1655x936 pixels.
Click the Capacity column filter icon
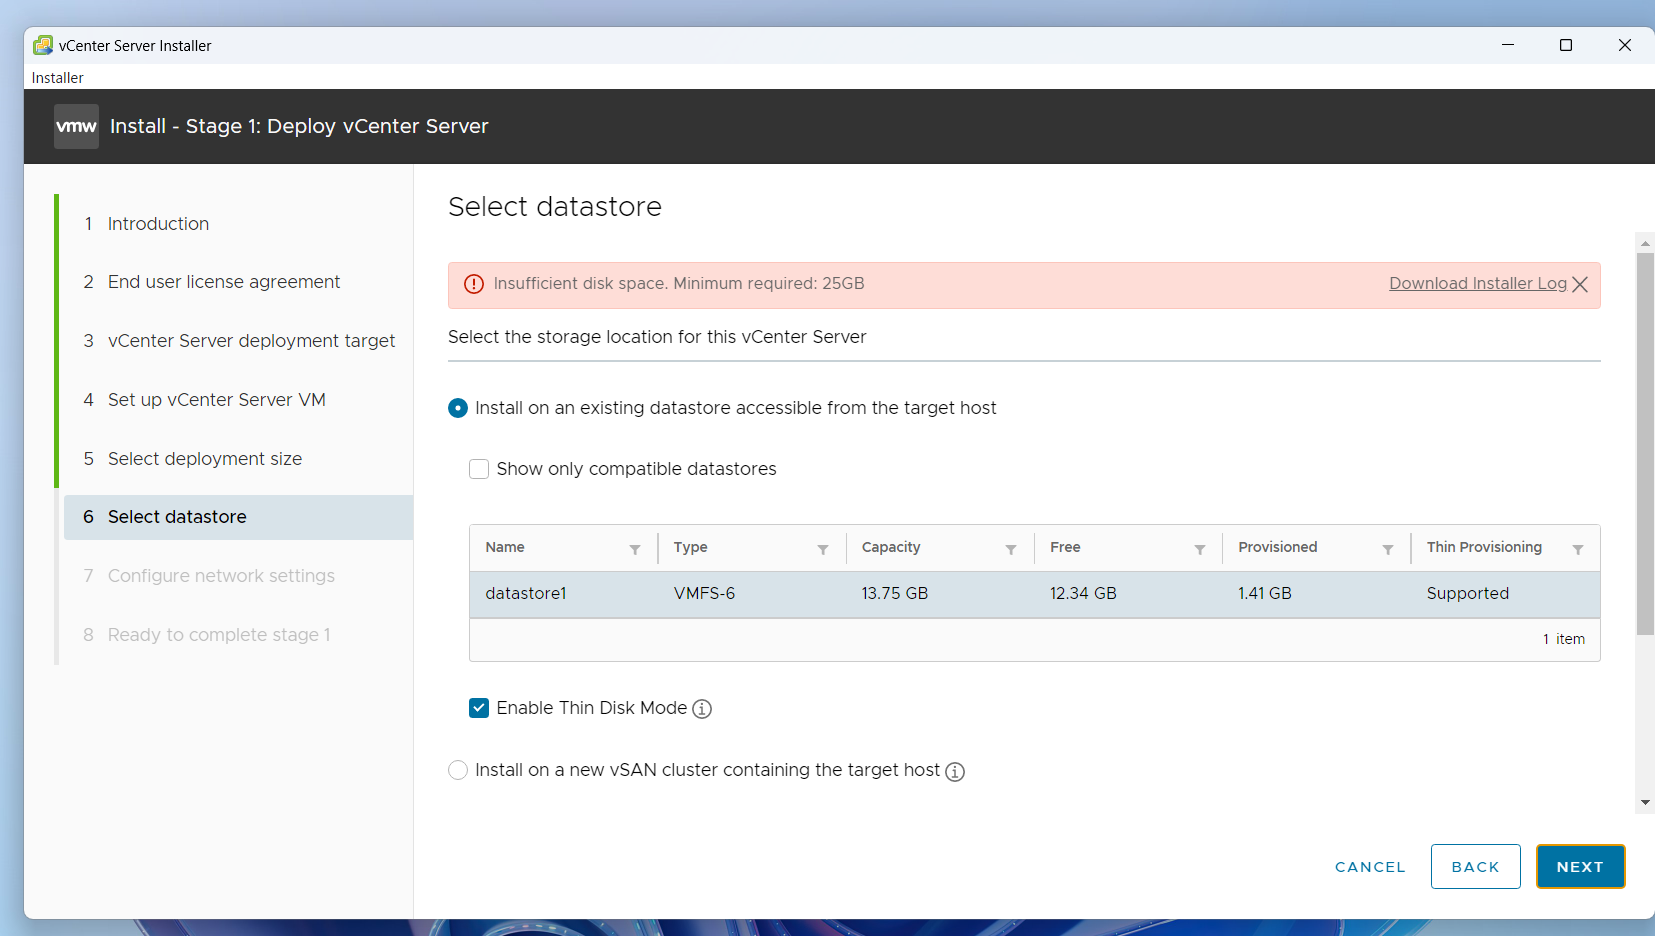coord(1010,549)
